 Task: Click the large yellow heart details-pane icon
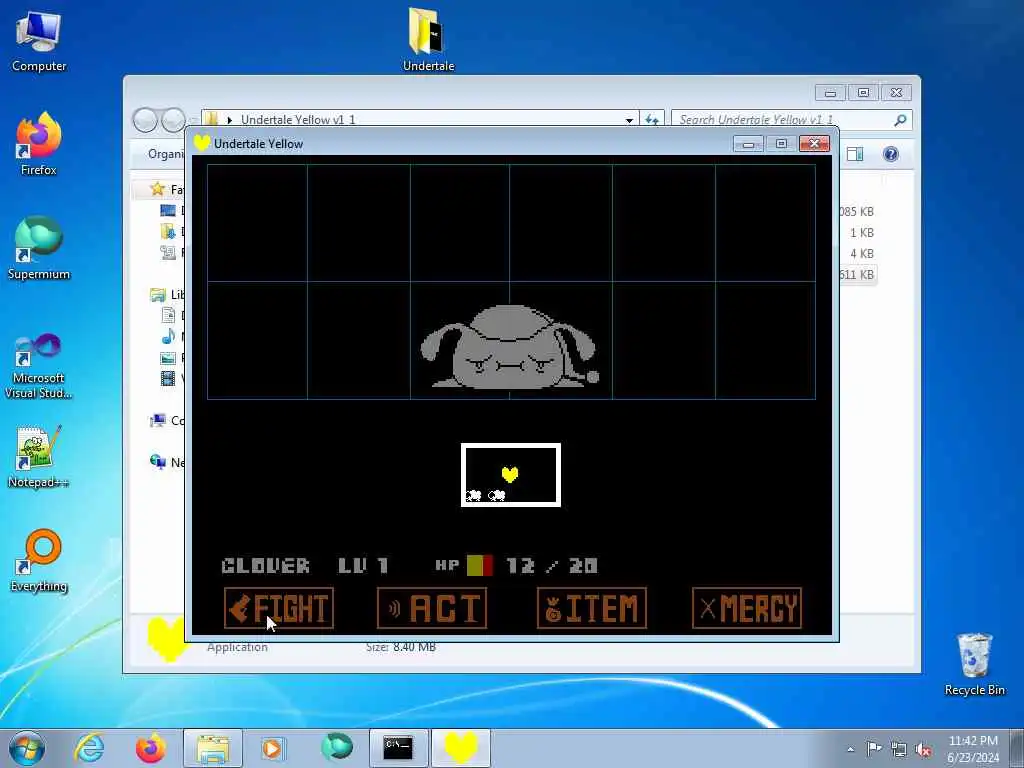[166, 640]
